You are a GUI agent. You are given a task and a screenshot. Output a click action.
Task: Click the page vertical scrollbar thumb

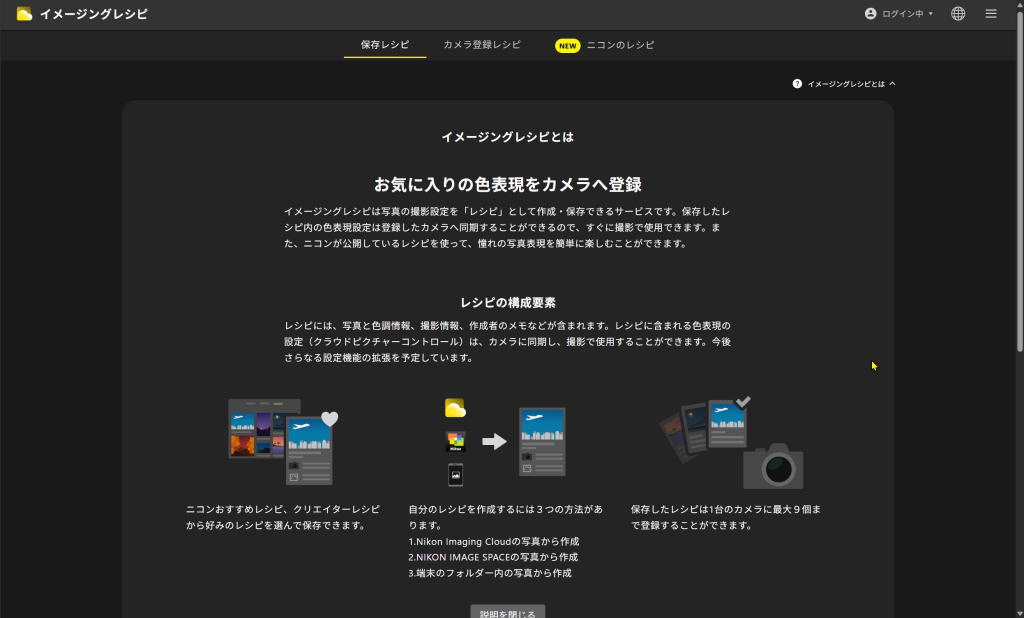[1019, 181]
